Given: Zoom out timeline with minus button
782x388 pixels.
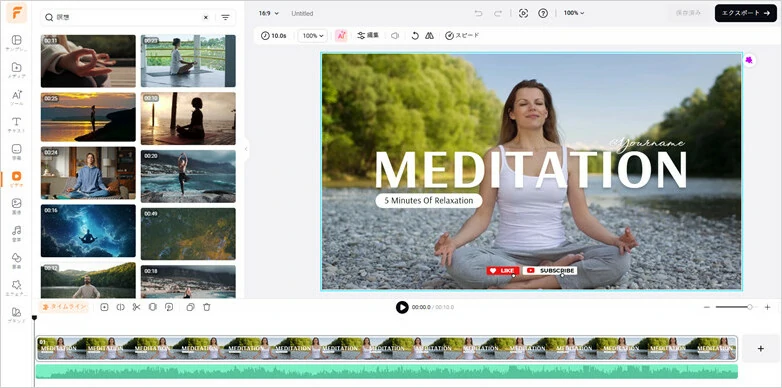Looking at the screenshot, I should pyautogui.click(x=707, y=307).
